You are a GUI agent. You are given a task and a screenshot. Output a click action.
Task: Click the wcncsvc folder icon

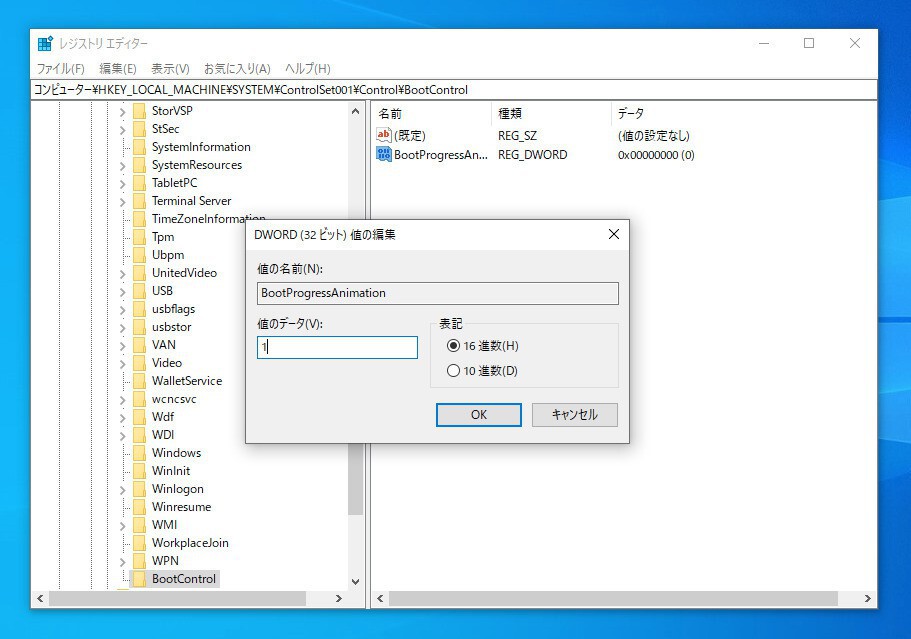139,399
